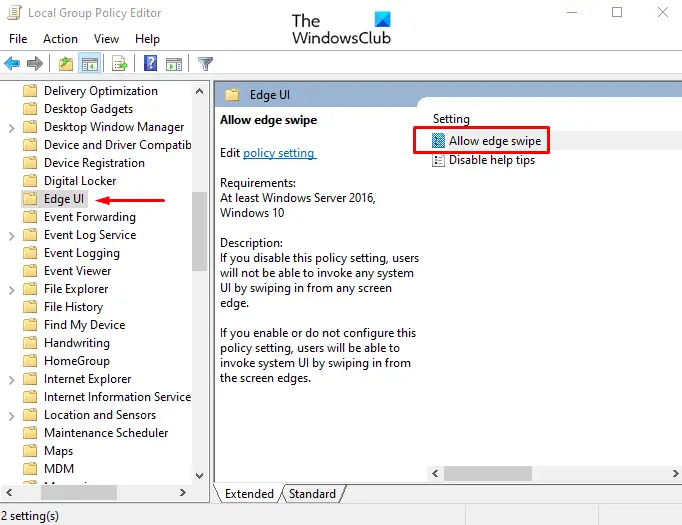Expand the File Explorer tree node
The width and height of the screenshot is (682, 525).
pos(11,290)
